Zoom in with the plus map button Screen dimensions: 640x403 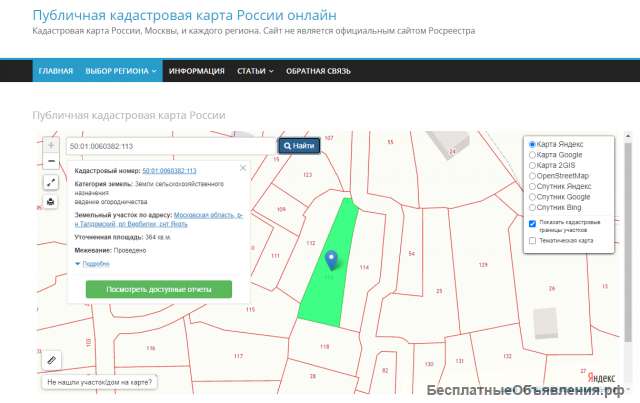coord(51,145)
